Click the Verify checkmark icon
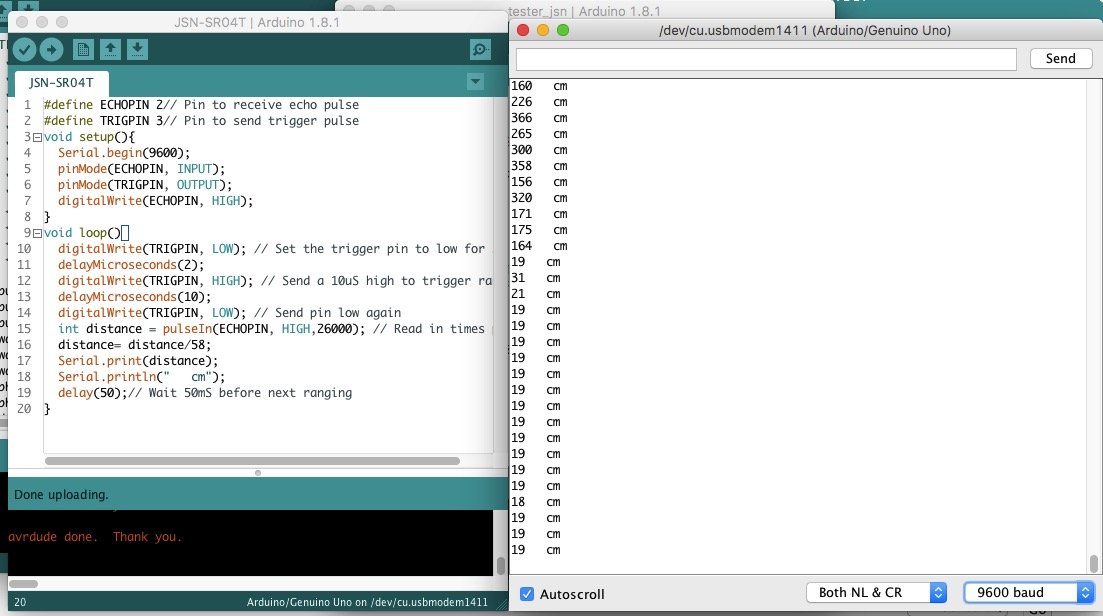This screenshot has width=1103, height=616. (24, 49)
